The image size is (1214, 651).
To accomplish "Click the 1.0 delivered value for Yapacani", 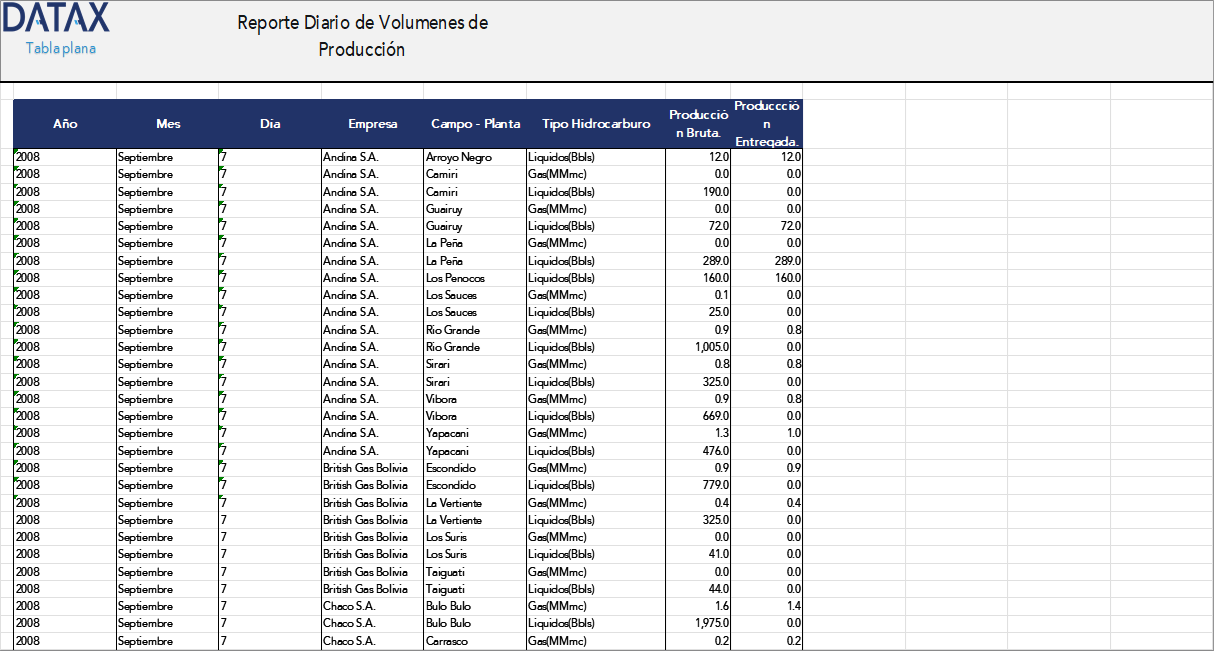I will 793,433.
